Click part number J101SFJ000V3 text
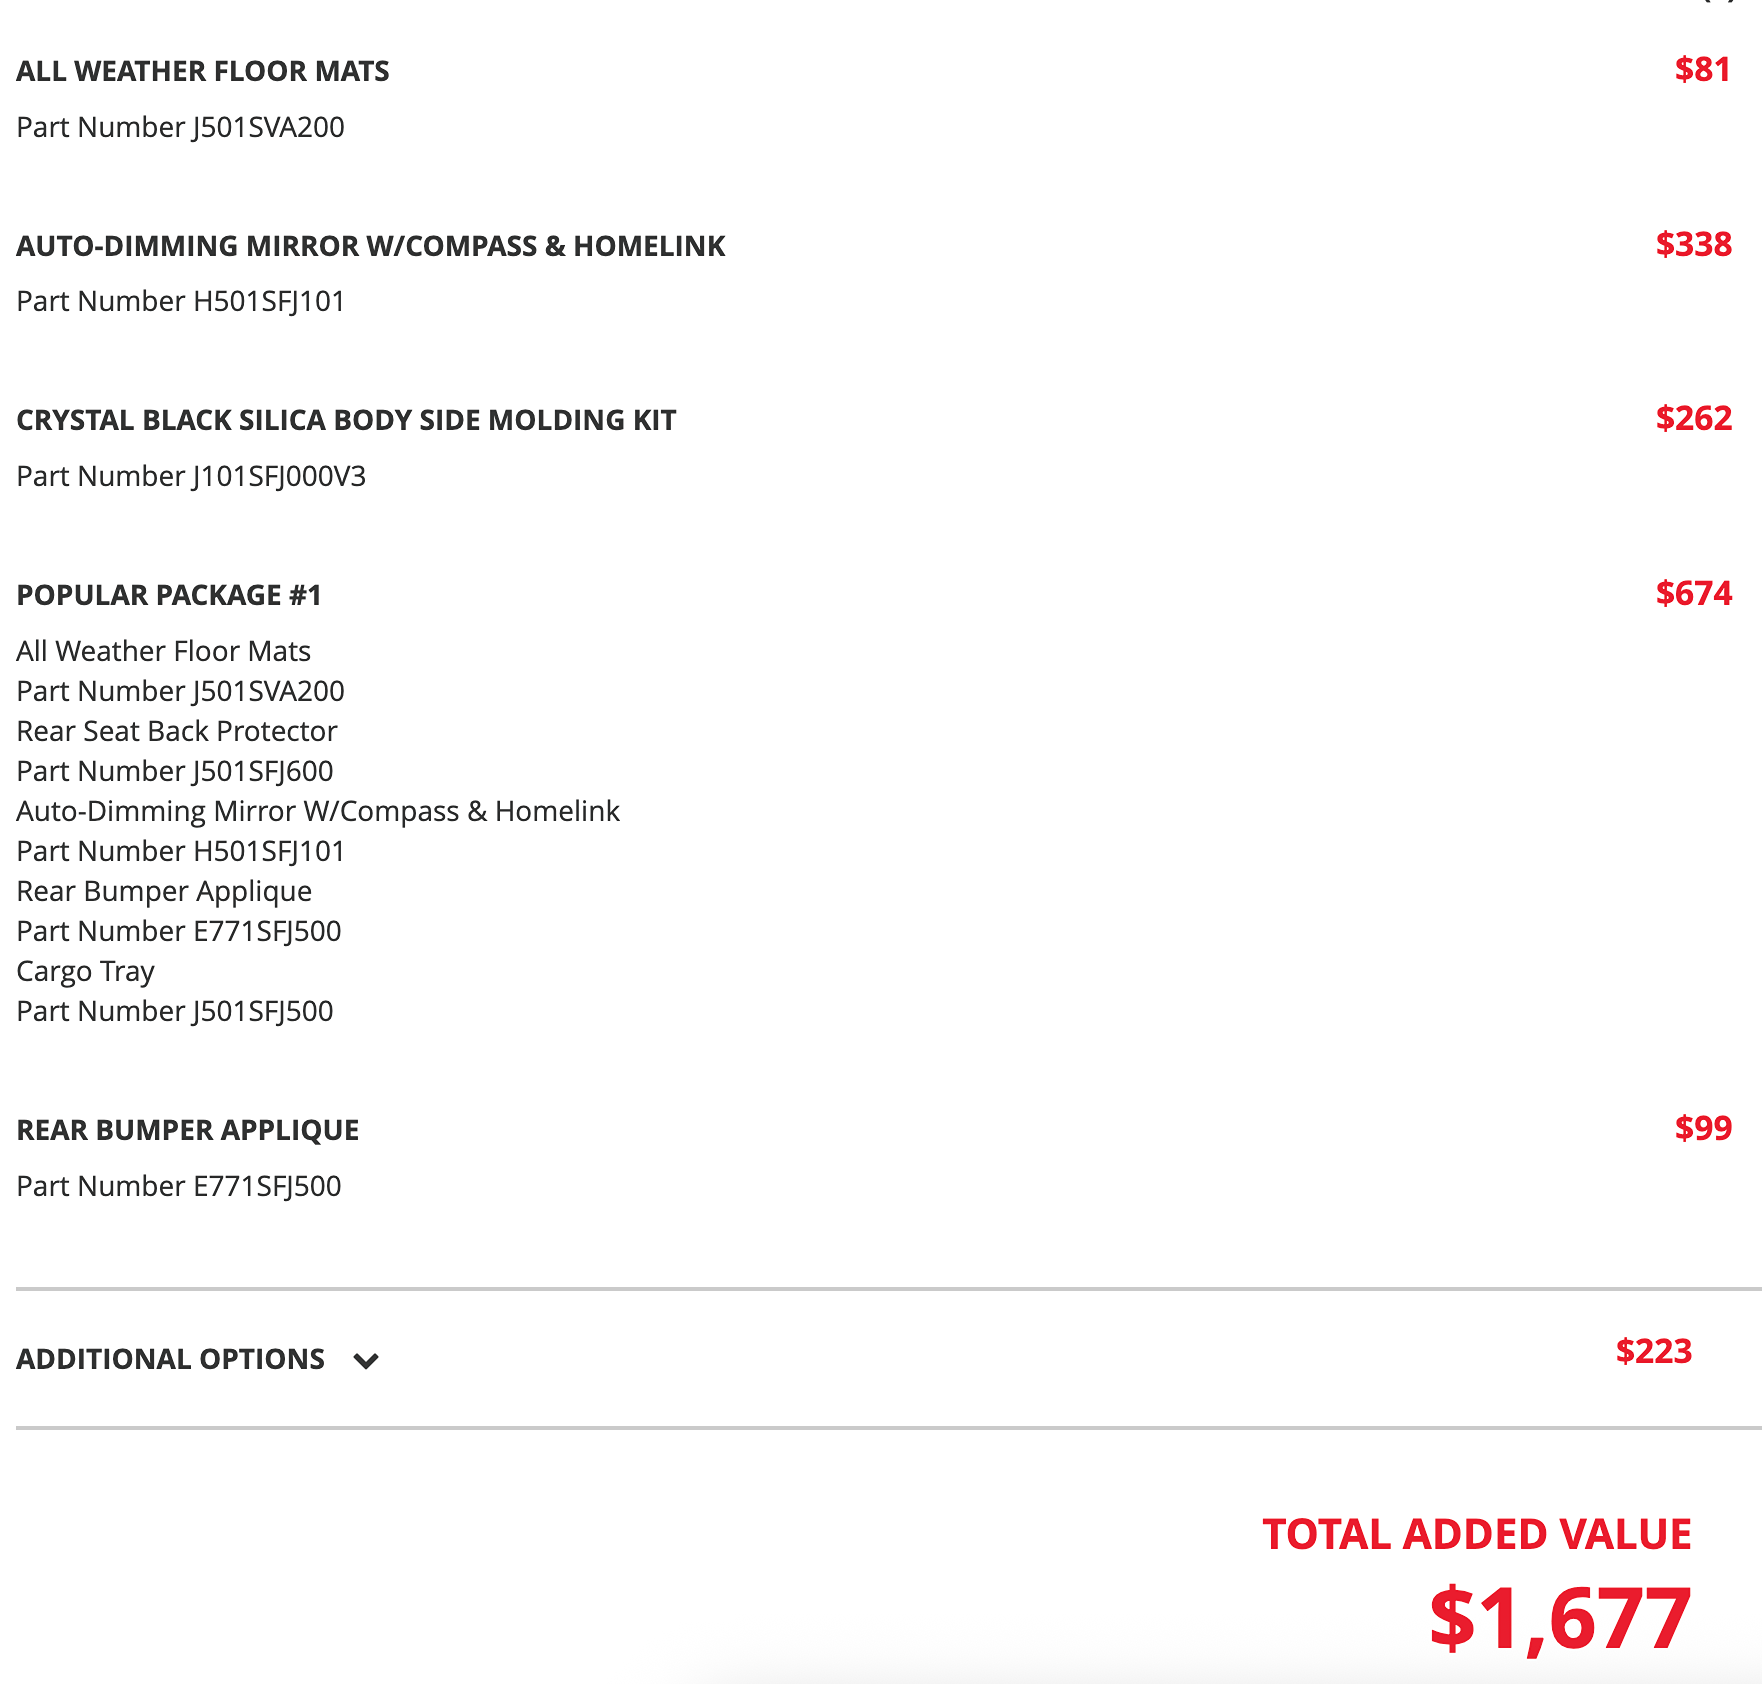The height and width of the screenshot is (1684, 1762). pos(280,476)
